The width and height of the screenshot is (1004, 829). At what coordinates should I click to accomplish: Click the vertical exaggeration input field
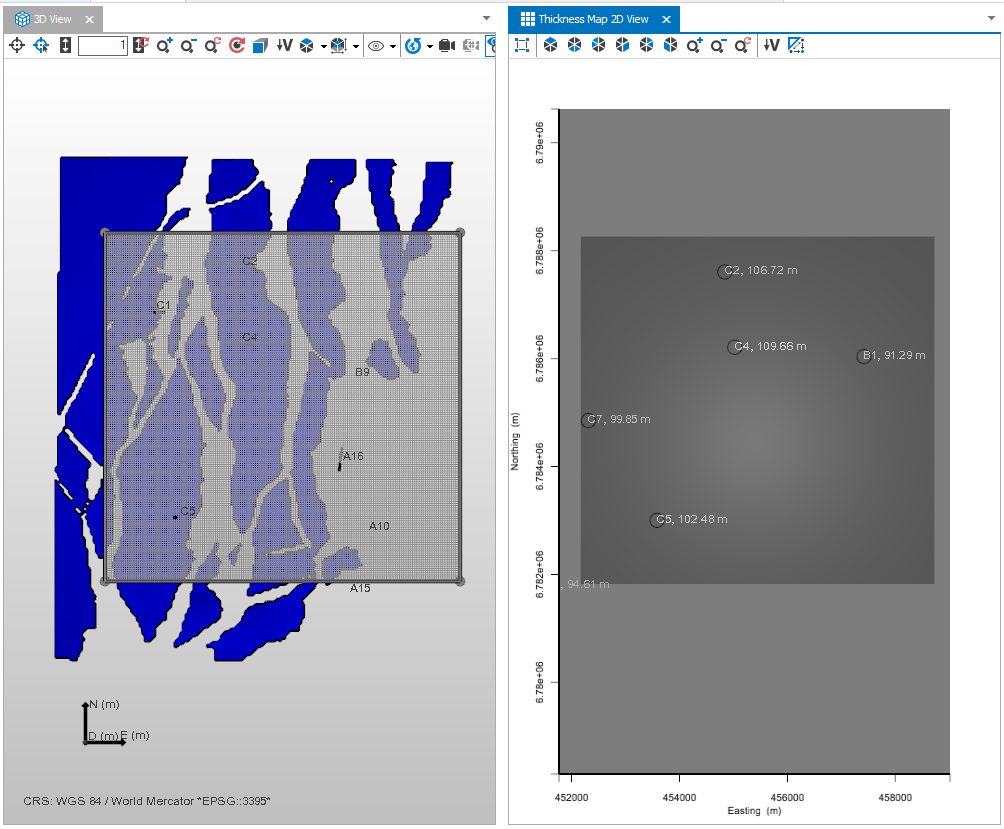(102, 45)
